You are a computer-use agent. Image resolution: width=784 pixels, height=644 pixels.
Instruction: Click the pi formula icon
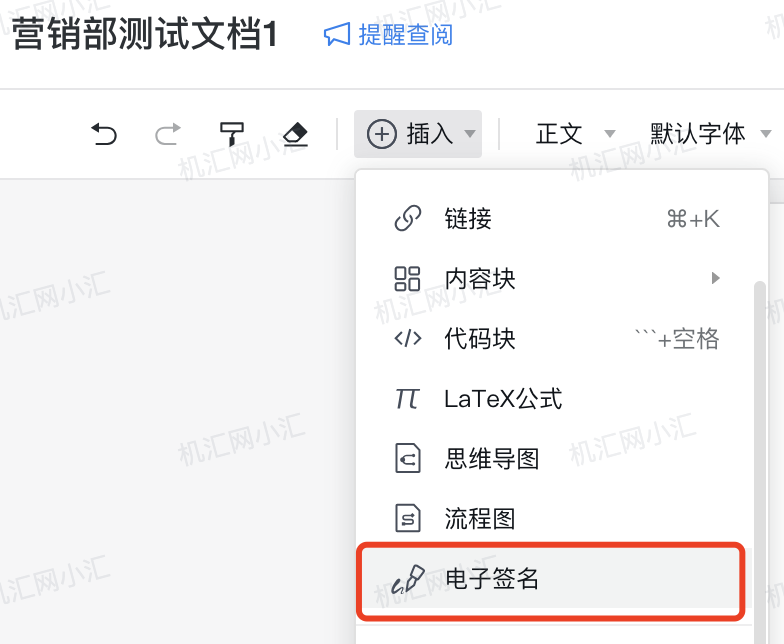408,399
